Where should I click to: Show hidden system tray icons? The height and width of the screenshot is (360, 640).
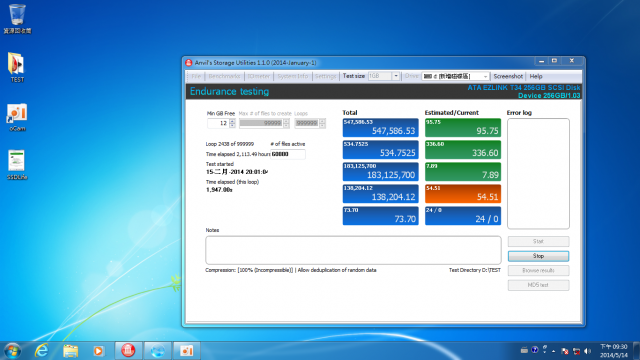pos(553,351)
